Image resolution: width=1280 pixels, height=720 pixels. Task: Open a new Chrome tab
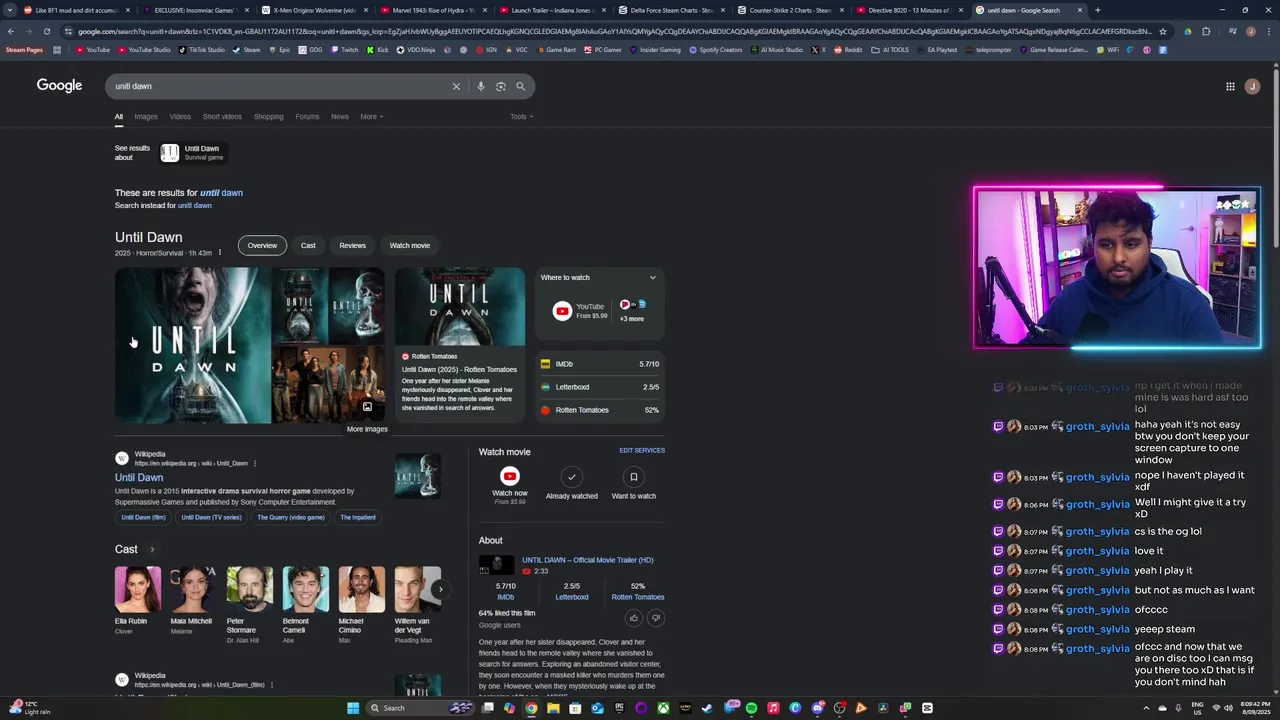pyautogui.click(x=1097, y=10)
